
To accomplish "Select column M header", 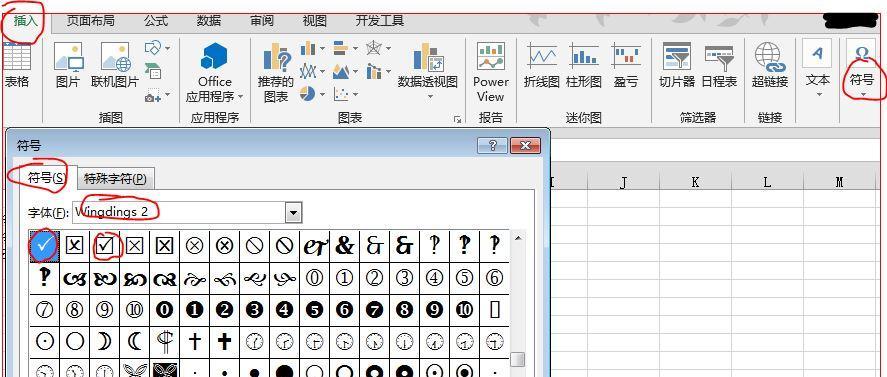I will 839,181.
